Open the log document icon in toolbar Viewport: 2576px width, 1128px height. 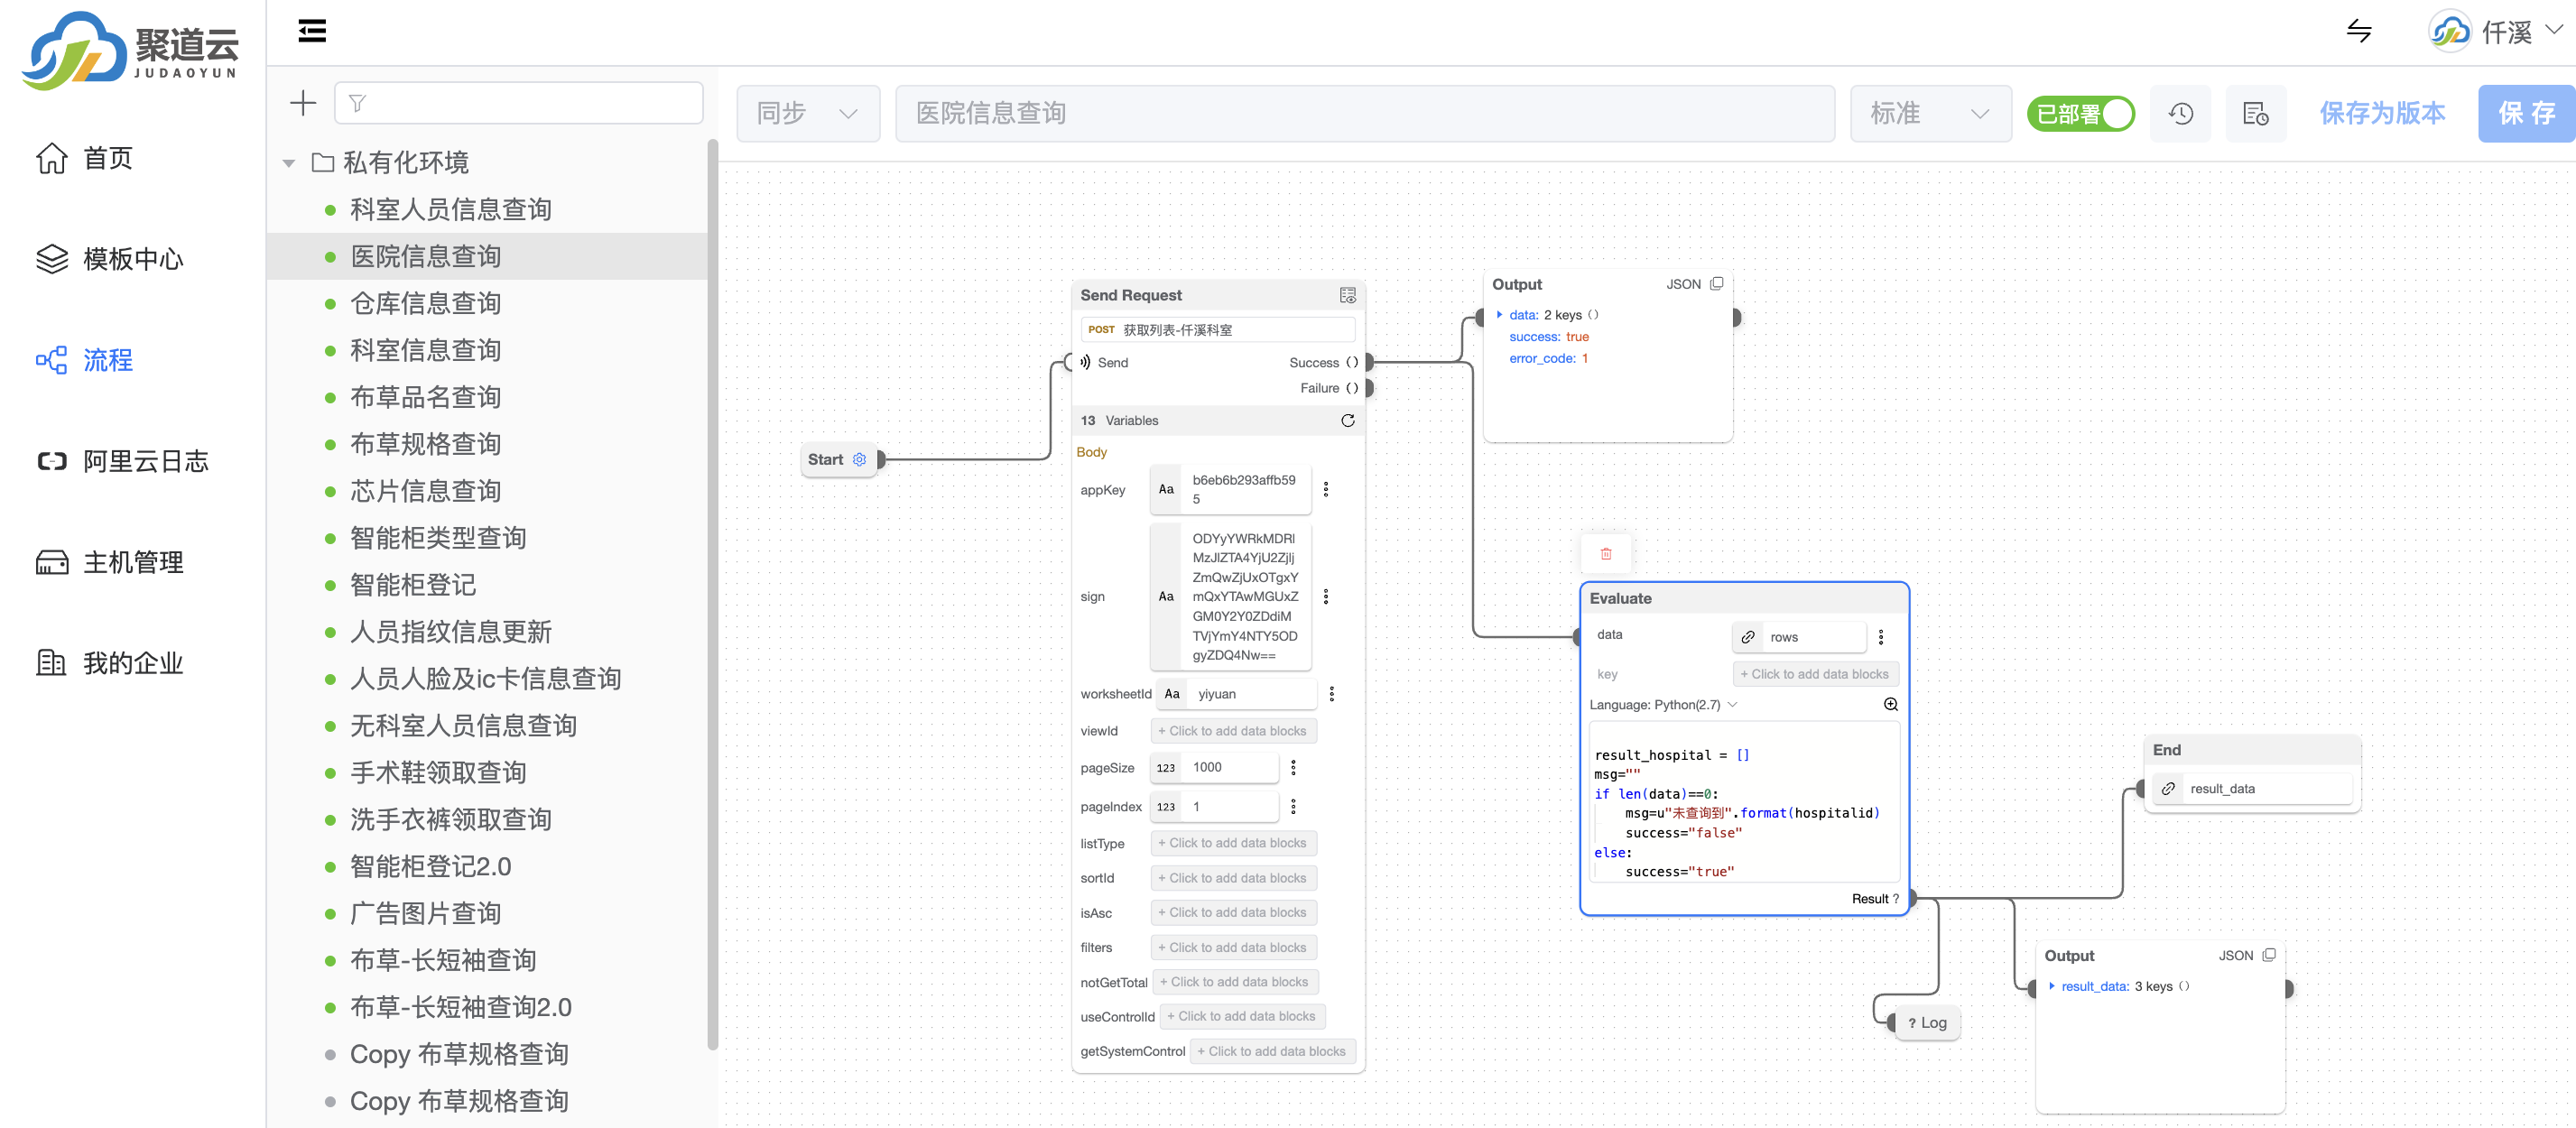[2255, 114]
